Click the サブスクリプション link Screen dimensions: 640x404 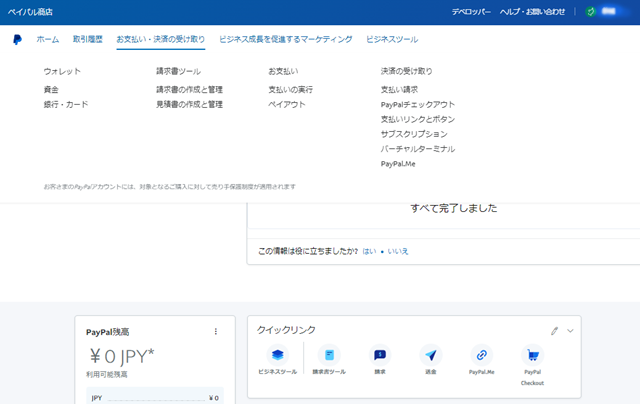tap(414, 134)
